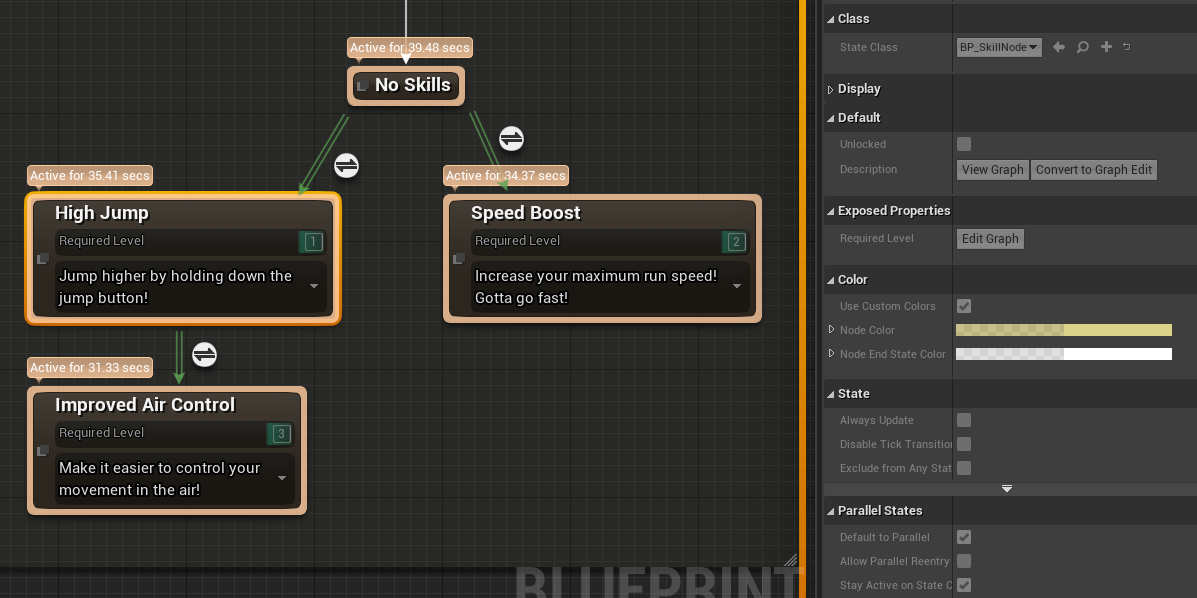Open the BP_SkillNode State Class dropdown

tap(999, 47)
